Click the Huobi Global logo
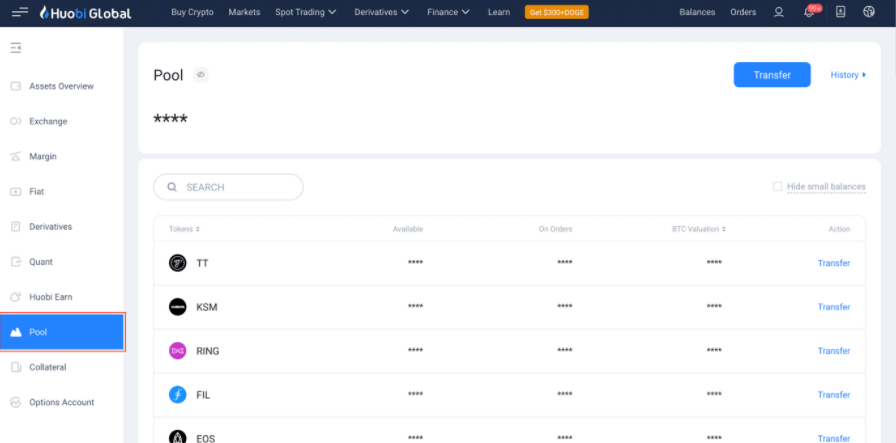This screenshot has width=896, height=443. [85, 12]
